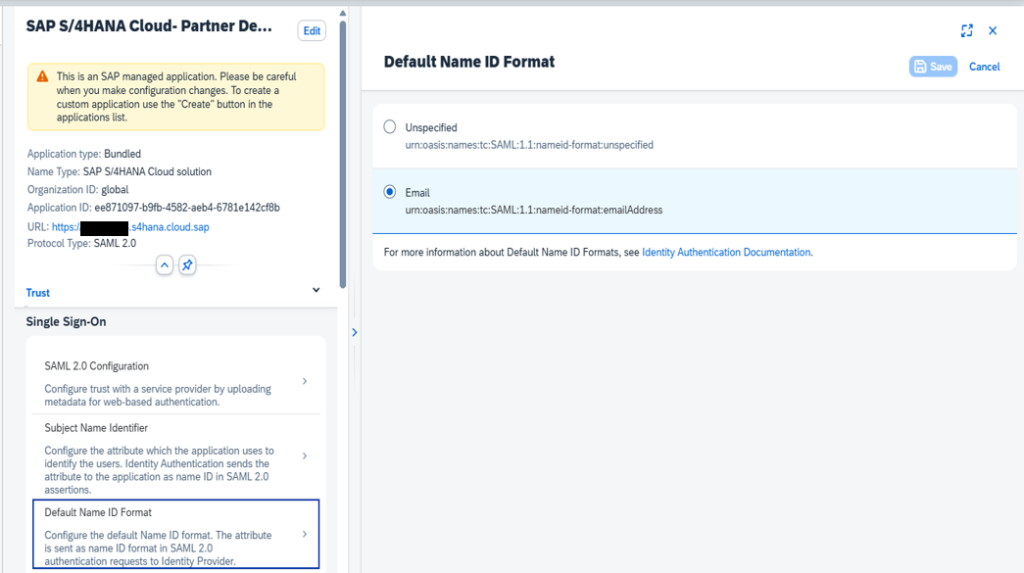Open the Identity Authentication Documentation link

tap(726, 253)
